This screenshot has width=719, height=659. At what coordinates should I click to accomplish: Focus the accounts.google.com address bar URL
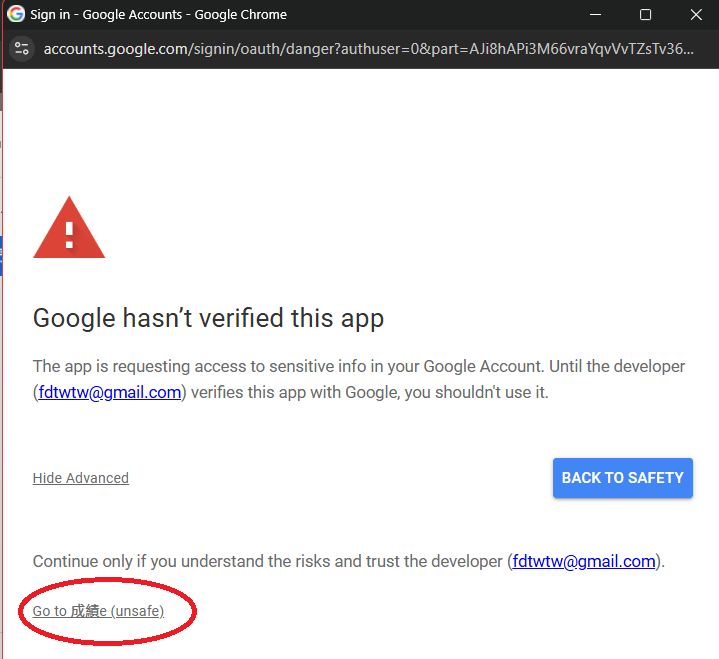(x=368, y=49)
